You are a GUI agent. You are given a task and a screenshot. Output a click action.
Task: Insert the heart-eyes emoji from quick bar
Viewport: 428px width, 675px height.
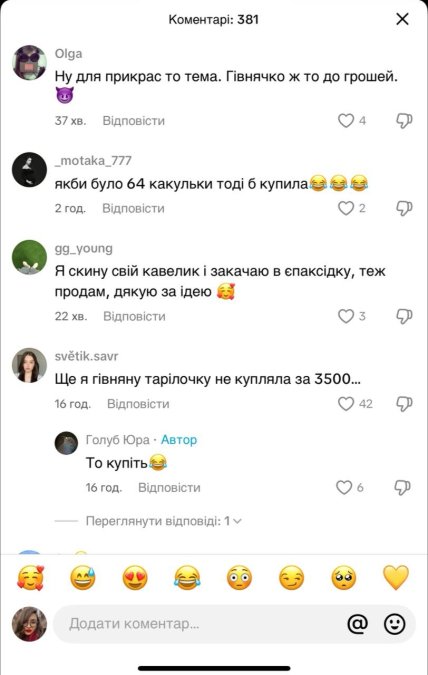click(135, 578)
